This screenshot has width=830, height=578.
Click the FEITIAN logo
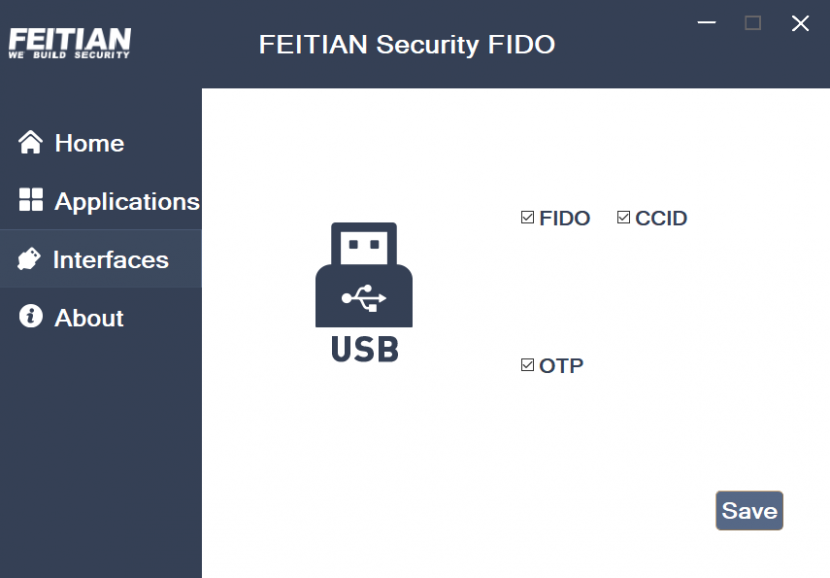68,40
